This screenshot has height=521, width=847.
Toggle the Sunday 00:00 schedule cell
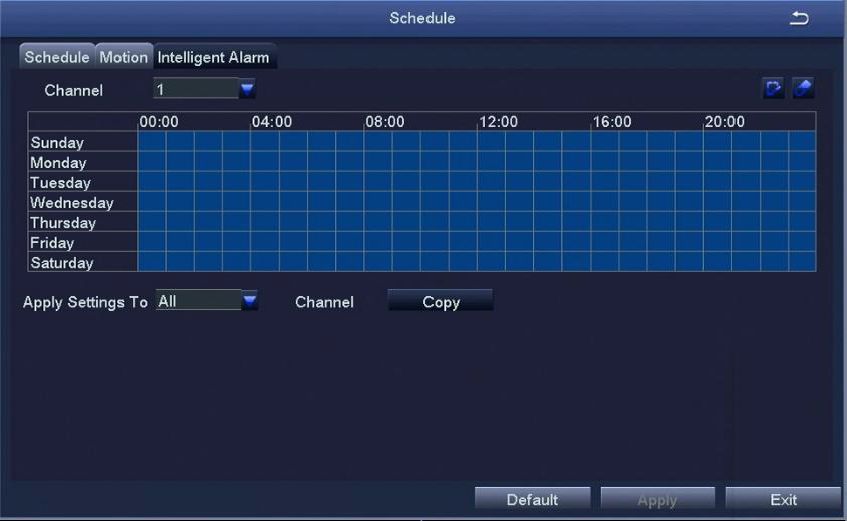click(x=152, y=142)
